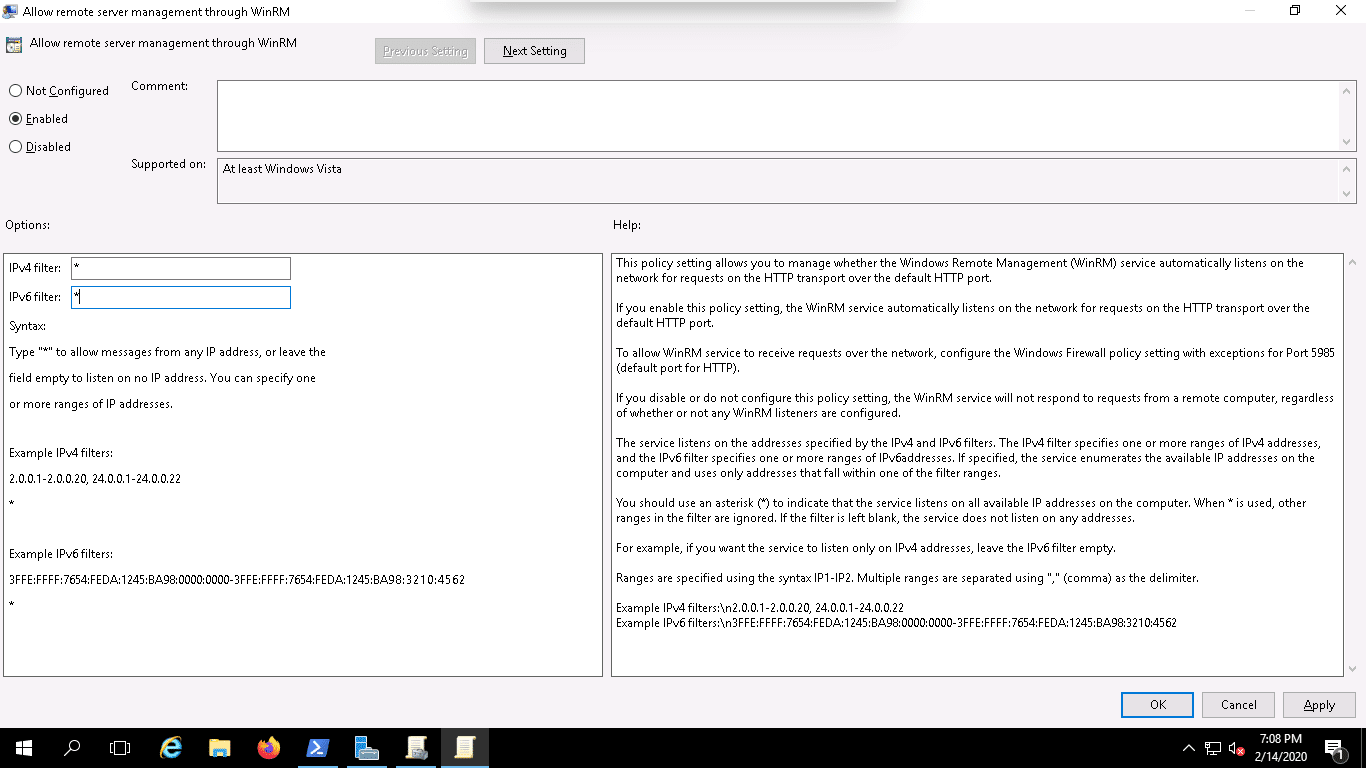The width and height of the screenshot is (1366, 768).
Task: Click the active policy editor taskbar icon
Action: 464,747
